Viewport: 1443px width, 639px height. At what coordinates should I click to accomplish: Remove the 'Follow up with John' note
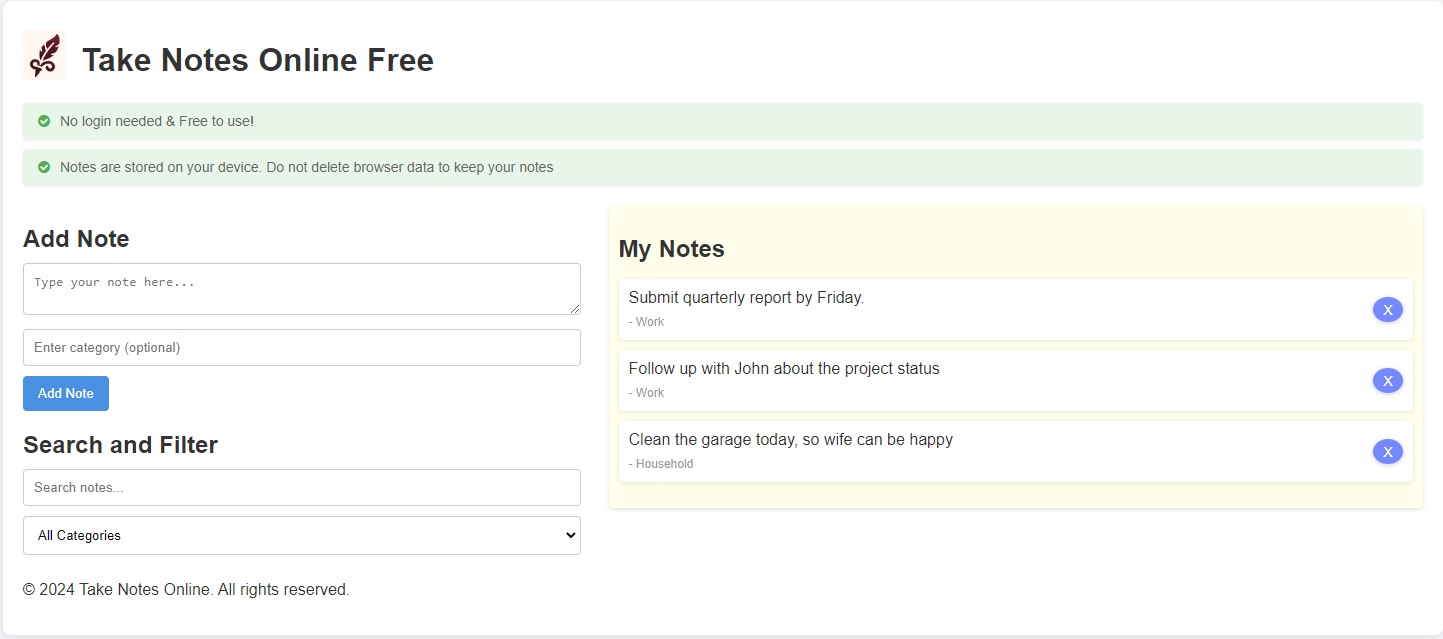(1387, 381)
